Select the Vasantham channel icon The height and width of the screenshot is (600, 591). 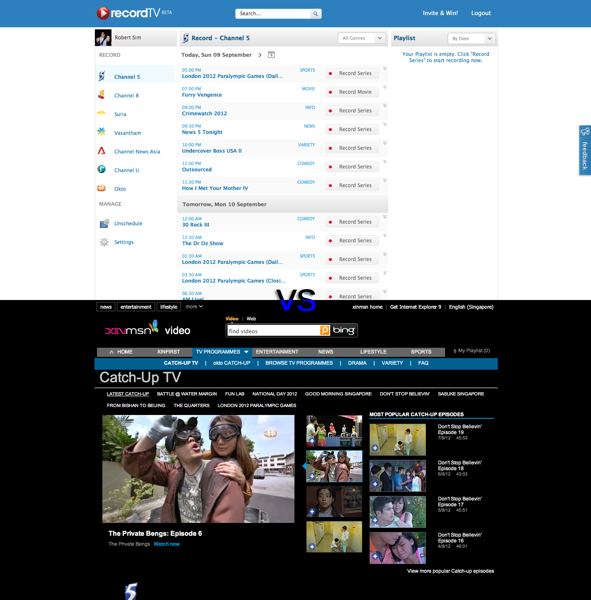pyautogui.click(x=101, y=132)
